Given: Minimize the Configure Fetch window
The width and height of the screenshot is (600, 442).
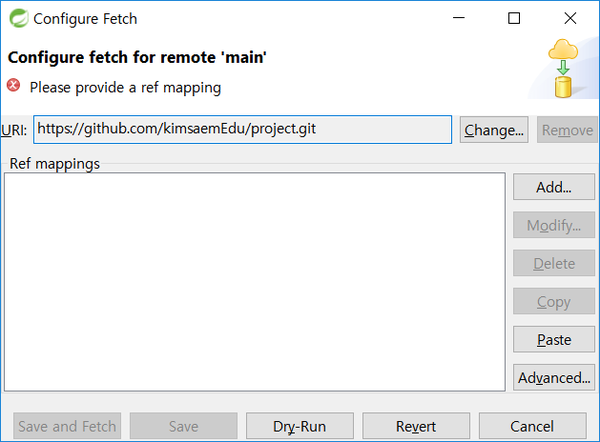Looking at the screenshot, I should click(x=458, y=18).
